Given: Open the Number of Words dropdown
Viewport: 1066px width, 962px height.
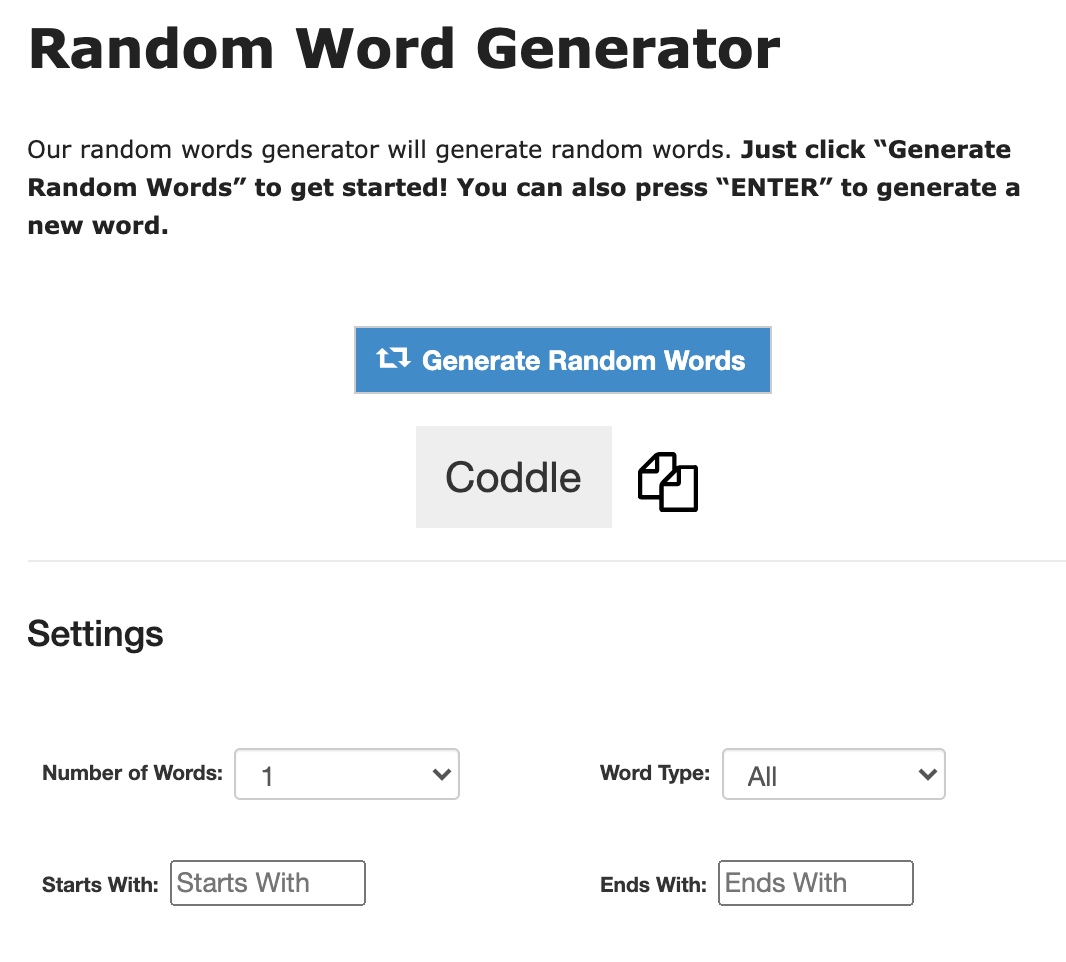Looking at the screenshot, I should pyautogui.click(x=346, y=774).
